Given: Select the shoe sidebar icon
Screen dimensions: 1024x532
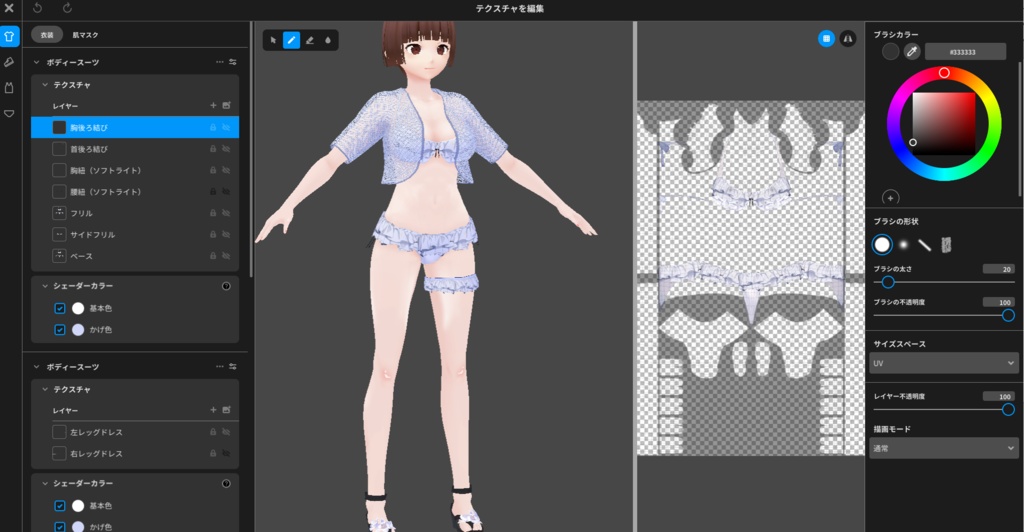Looking at the screenshot, I should click(9, 62).
